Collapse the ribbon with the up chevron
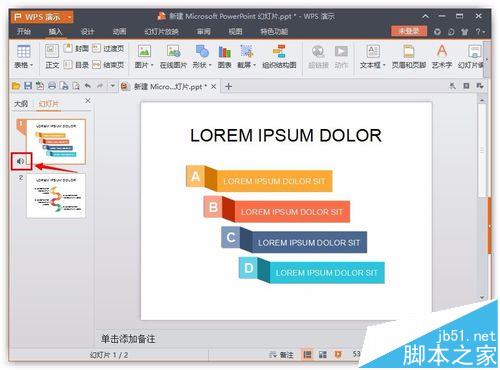 tap(426, 16)
